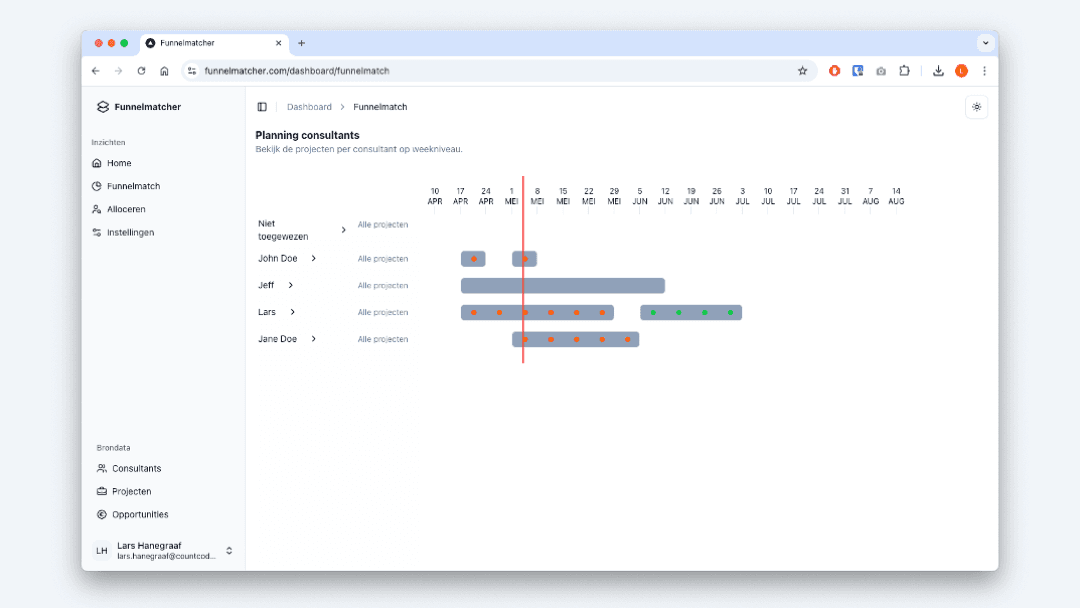Open Instellingen settings icon

(97, 232)
